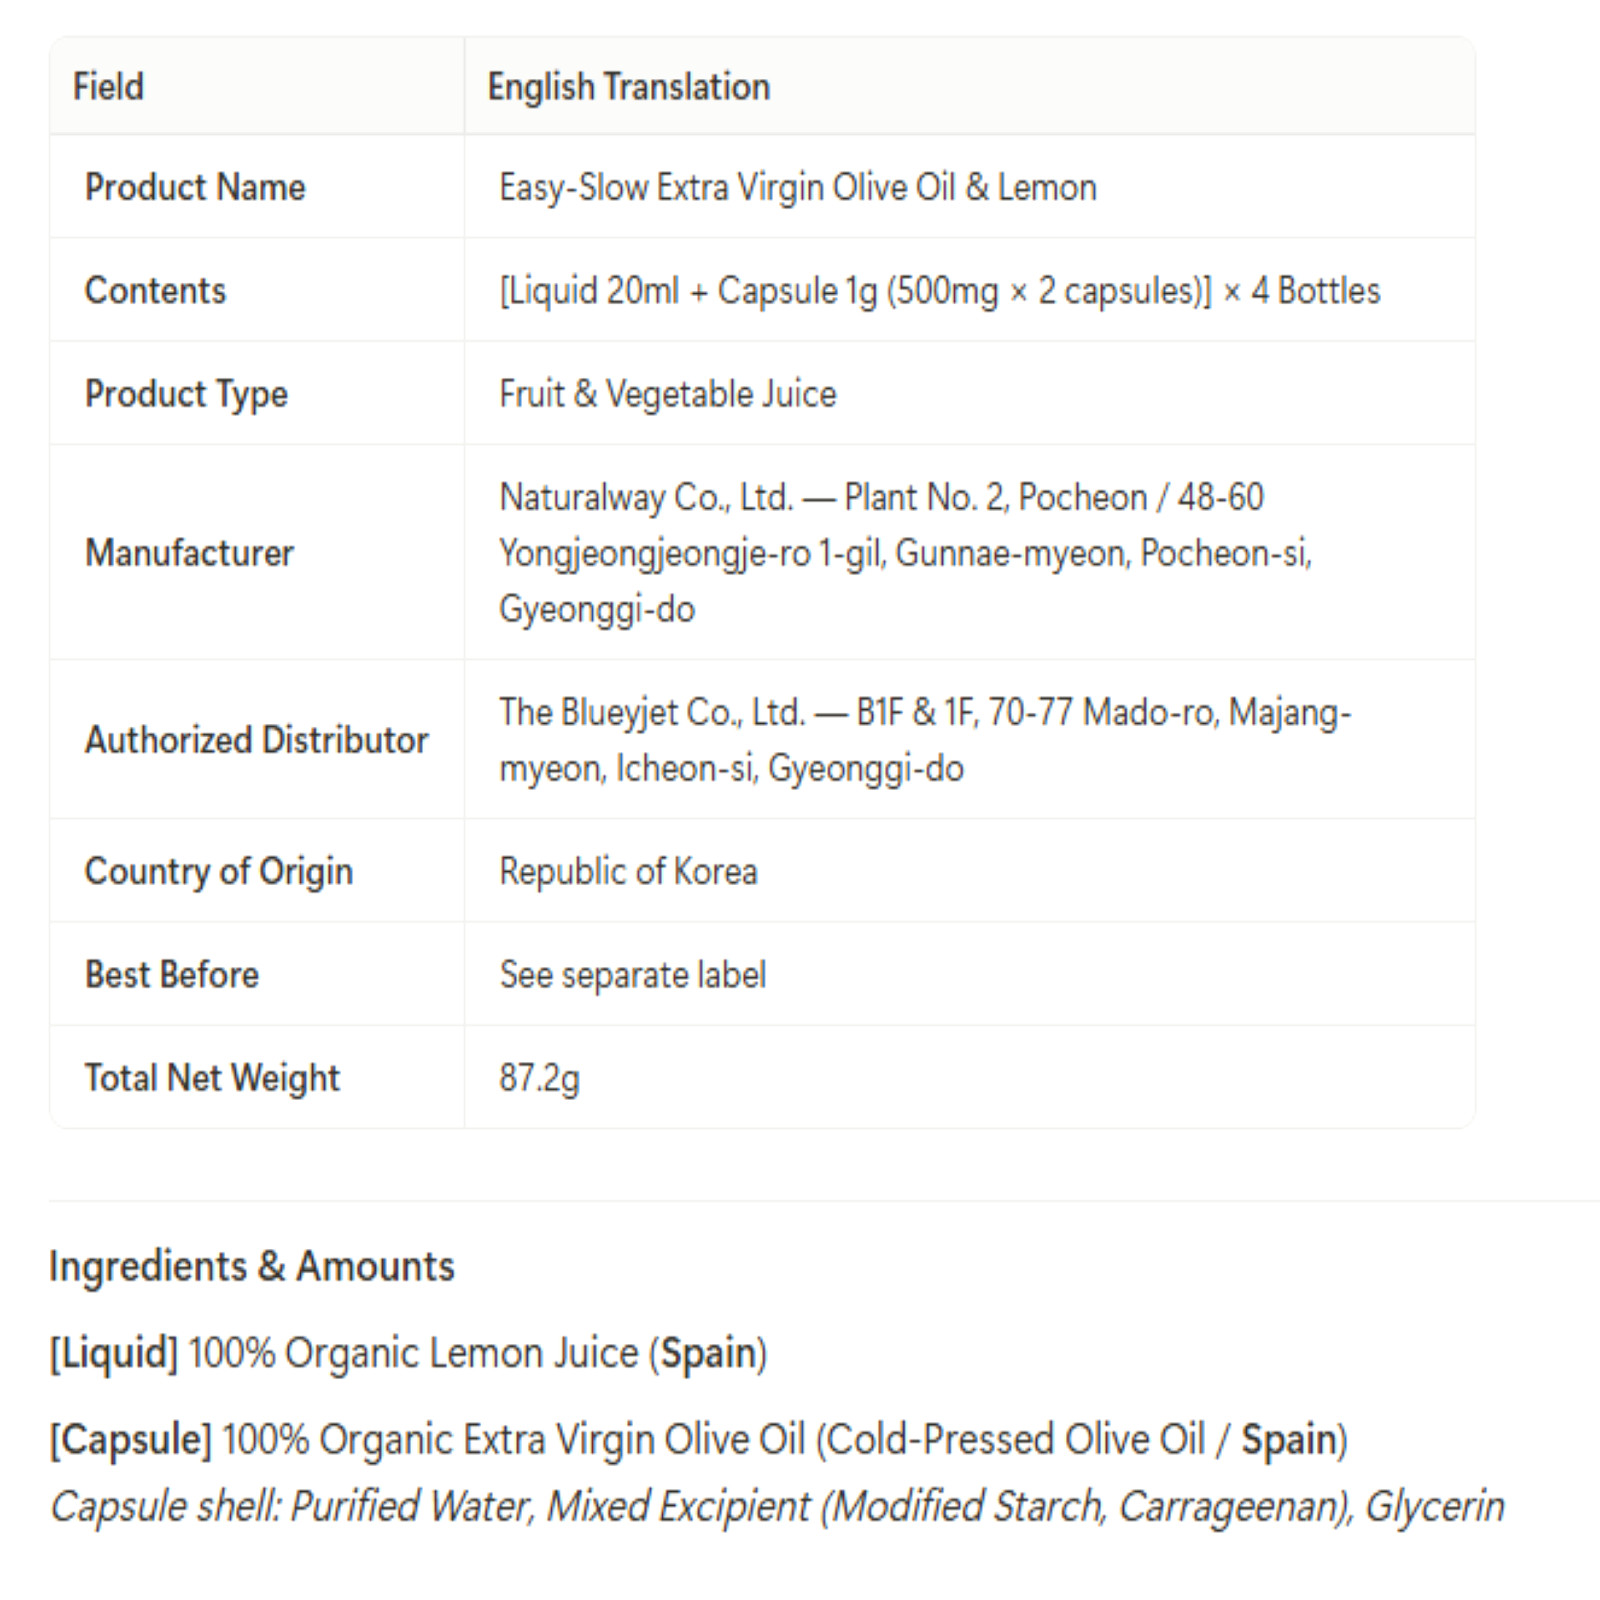Select the Product Name row label
This screenshot has height=1600, width=1600.
click(x=195, y=187)
